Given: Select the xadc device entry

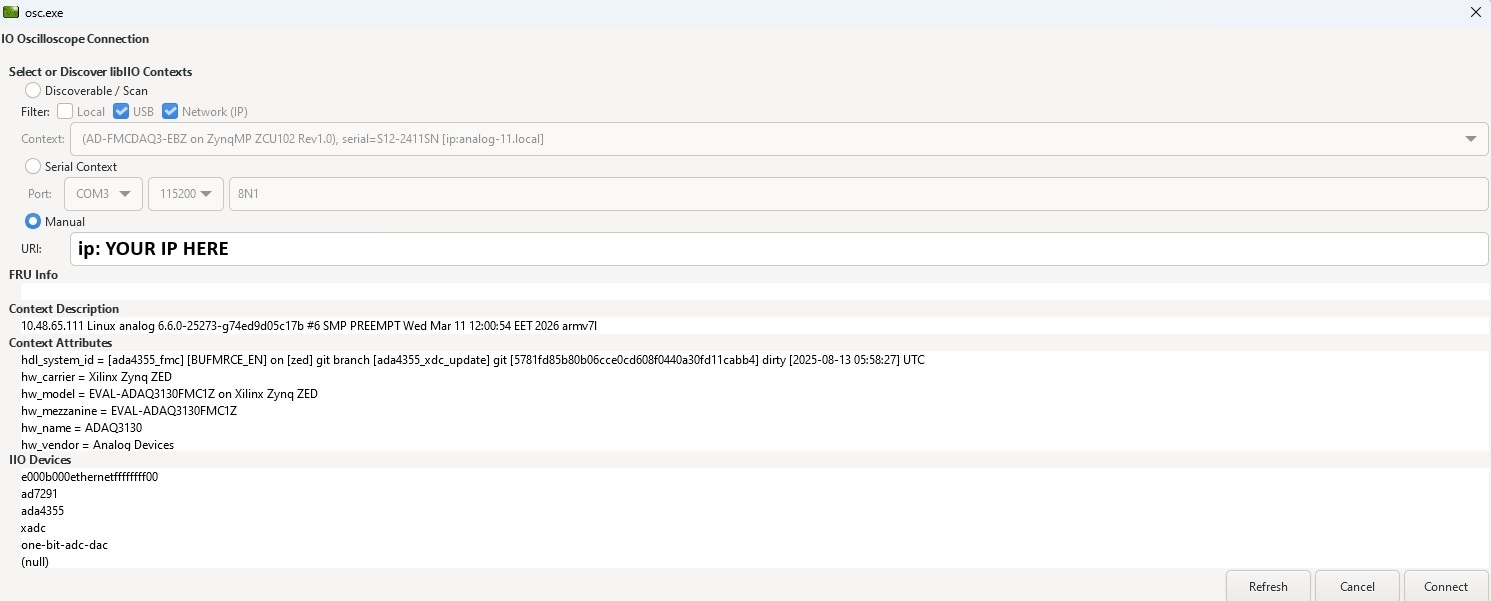Looking at the screenshot, I should [33, 528].
